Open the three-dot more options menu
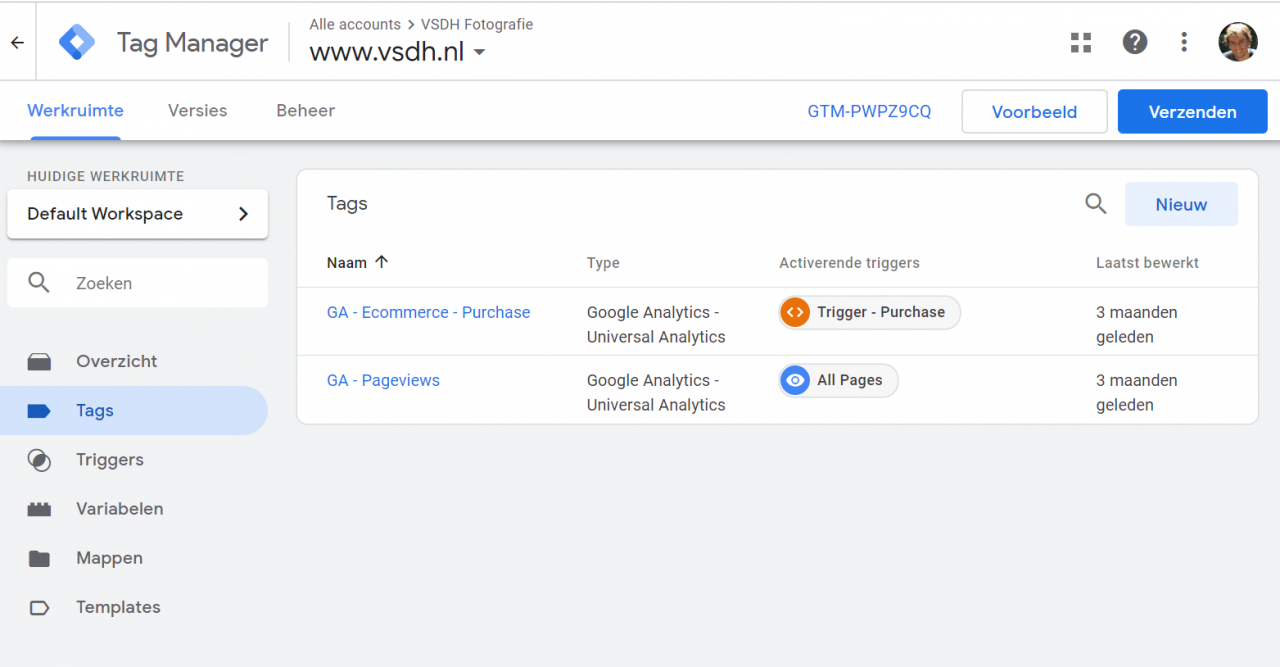This screenshot has height=667, width=1280. (1184, 42)
